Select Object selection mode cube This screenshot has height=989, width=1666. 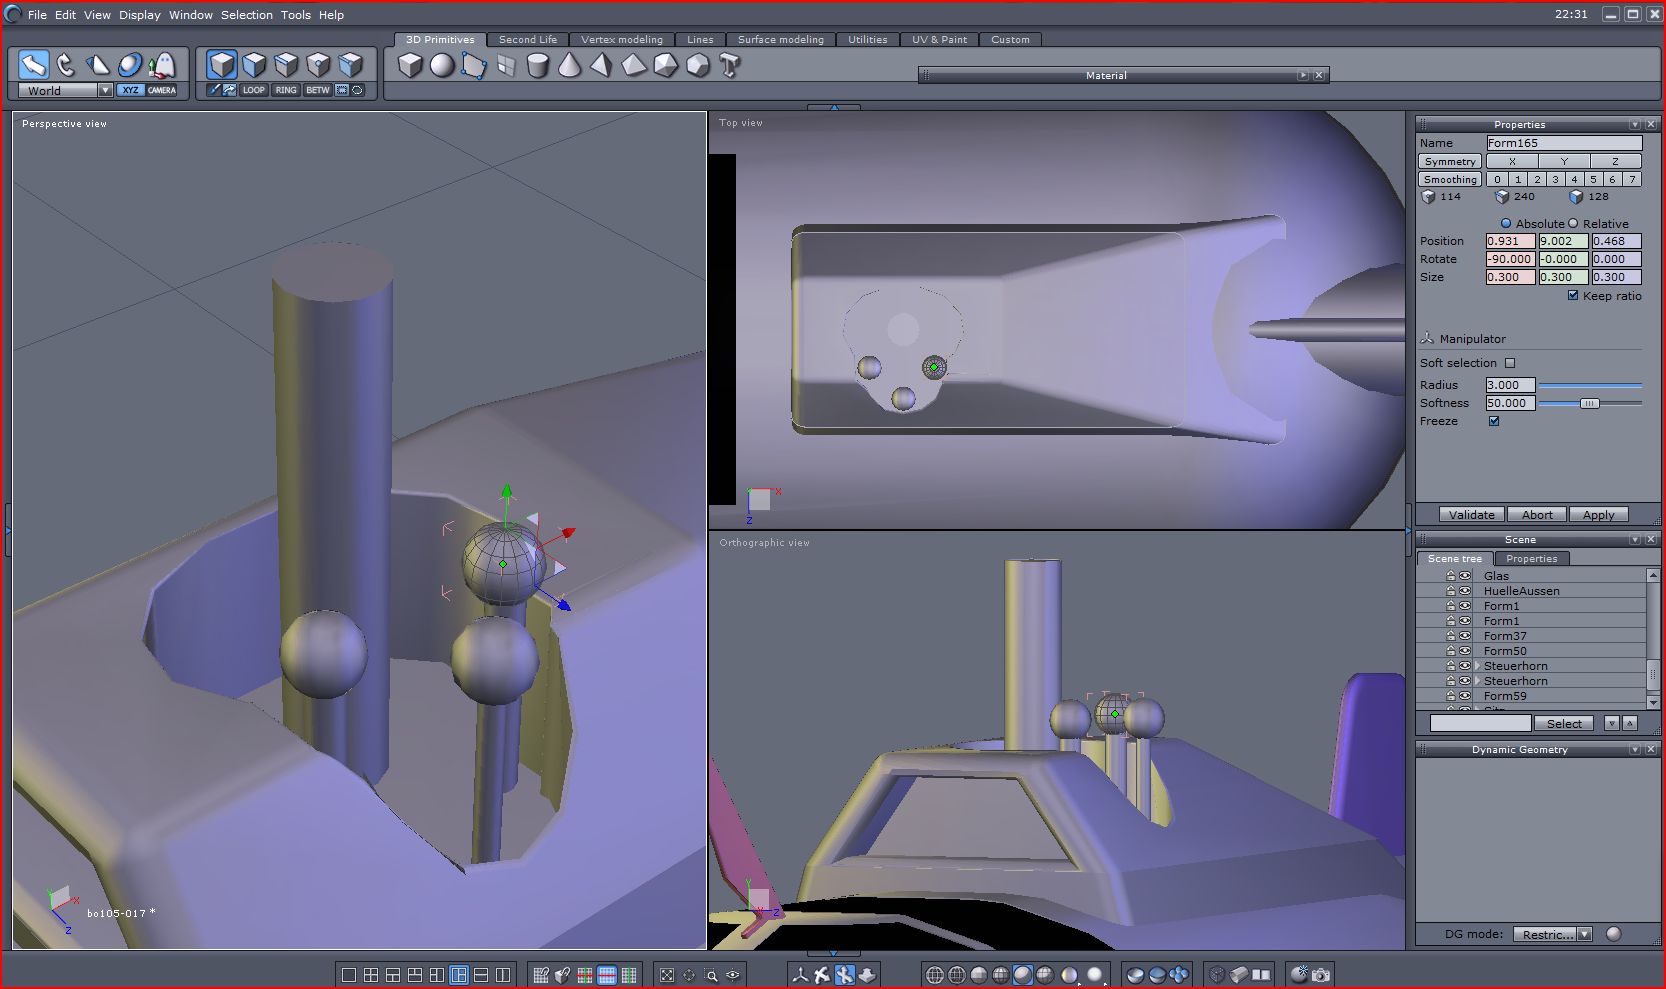coord(222,65)
